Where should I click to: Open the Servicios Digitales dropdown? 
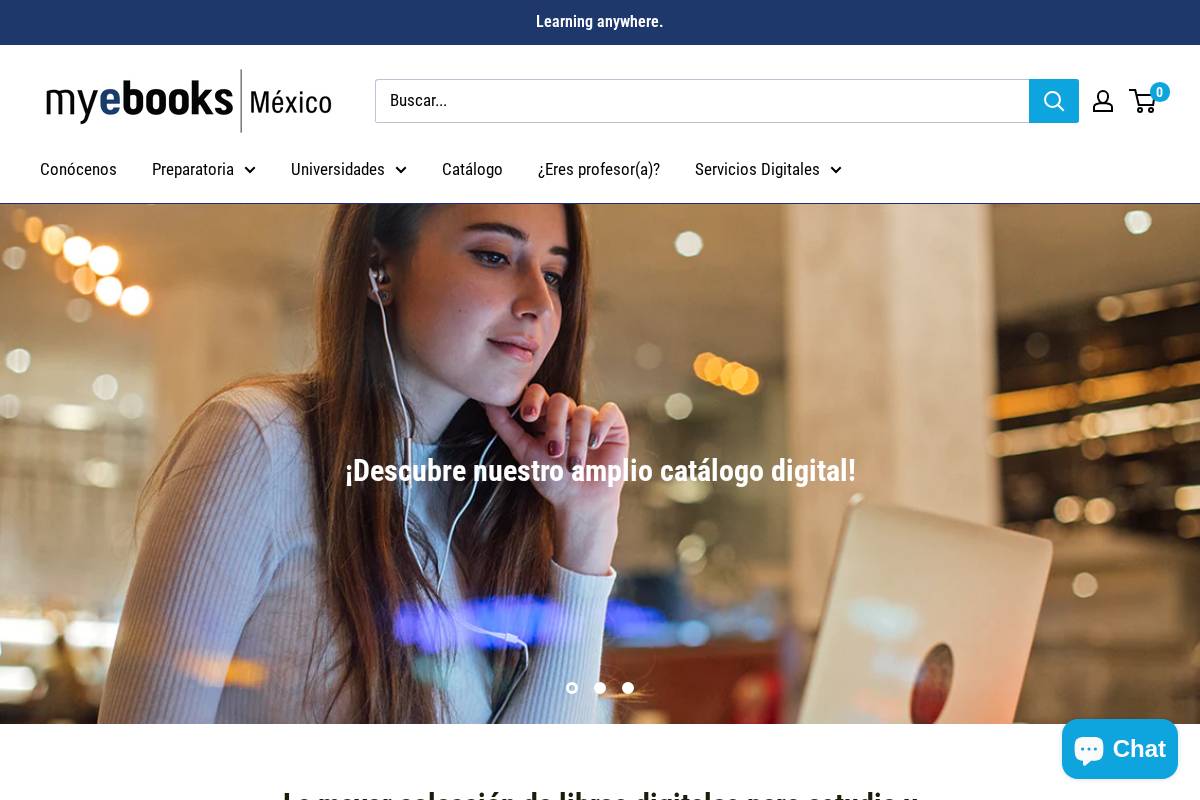[x=768, y=169]
